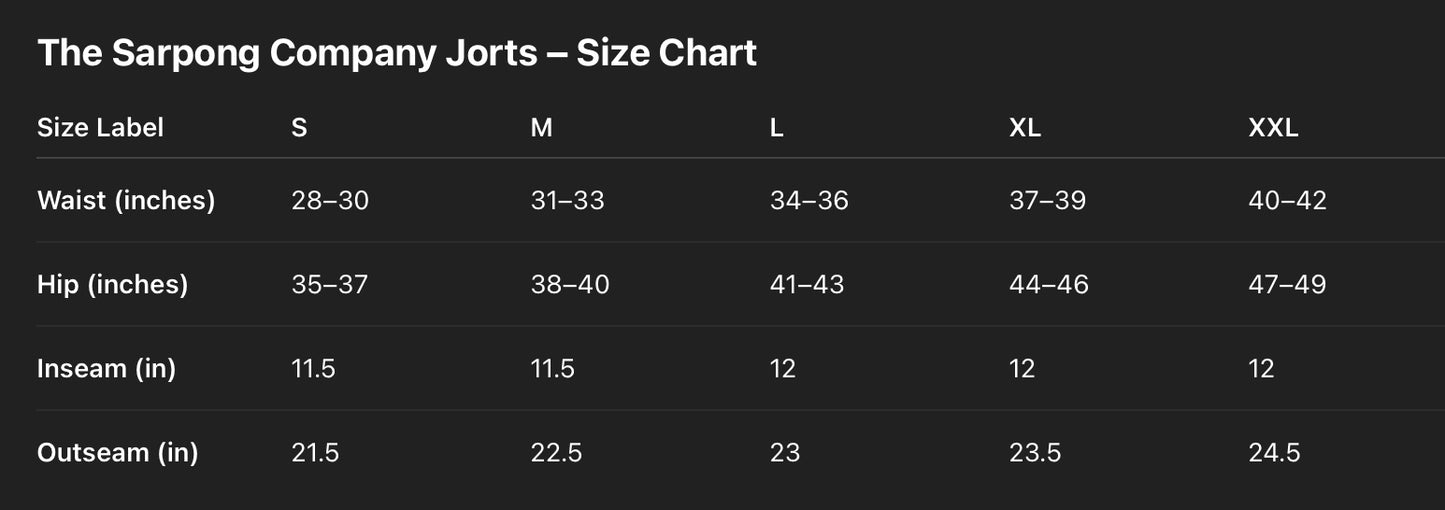Click the Sarpong Company Jorts Size Chart title
Viewport: 1445px width, 510px height.
396,53
